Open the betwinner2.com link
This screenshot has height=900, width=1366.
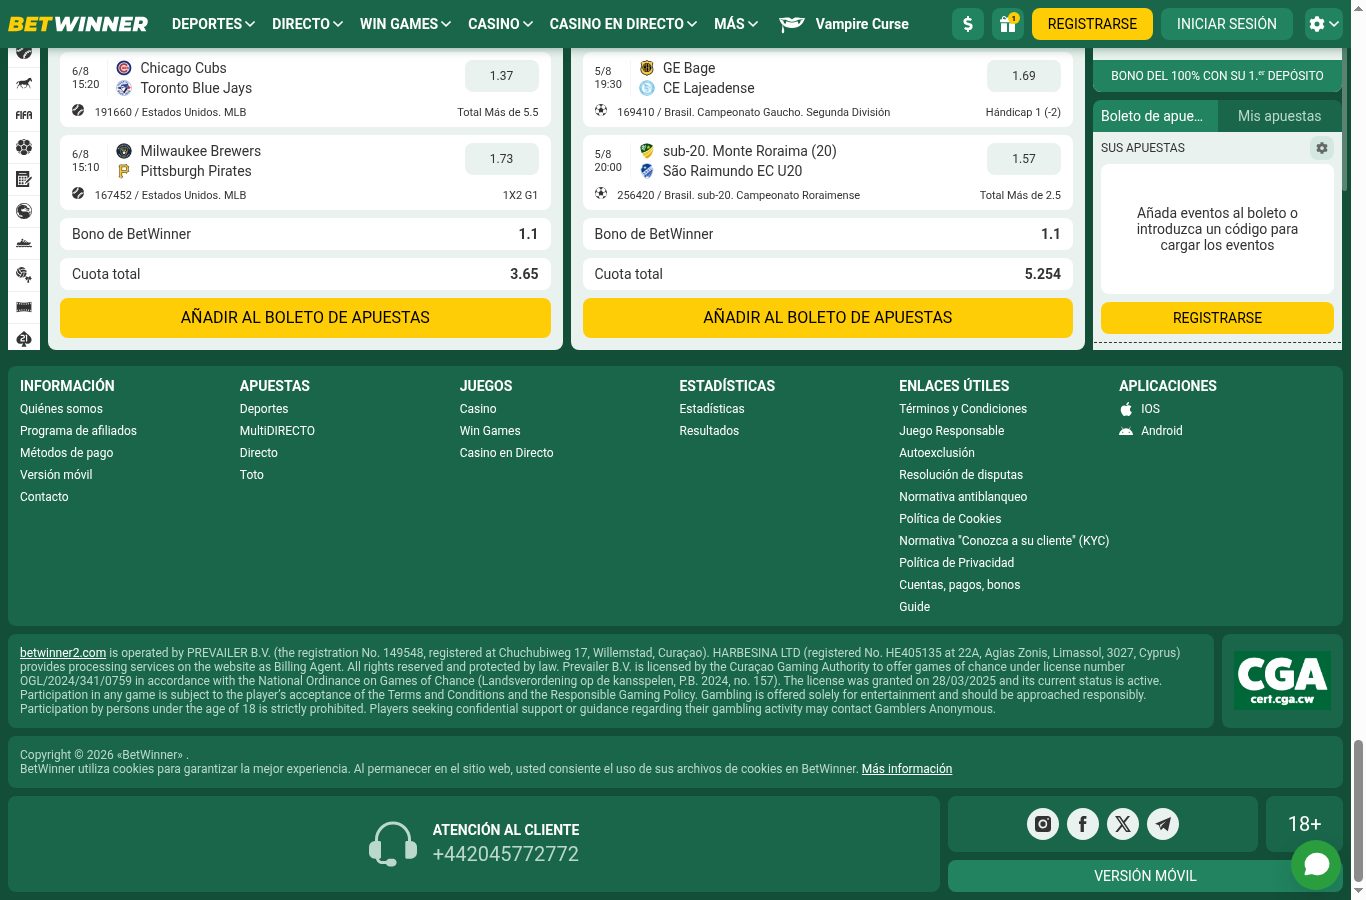pyautogui.click(x=63, y=653)
